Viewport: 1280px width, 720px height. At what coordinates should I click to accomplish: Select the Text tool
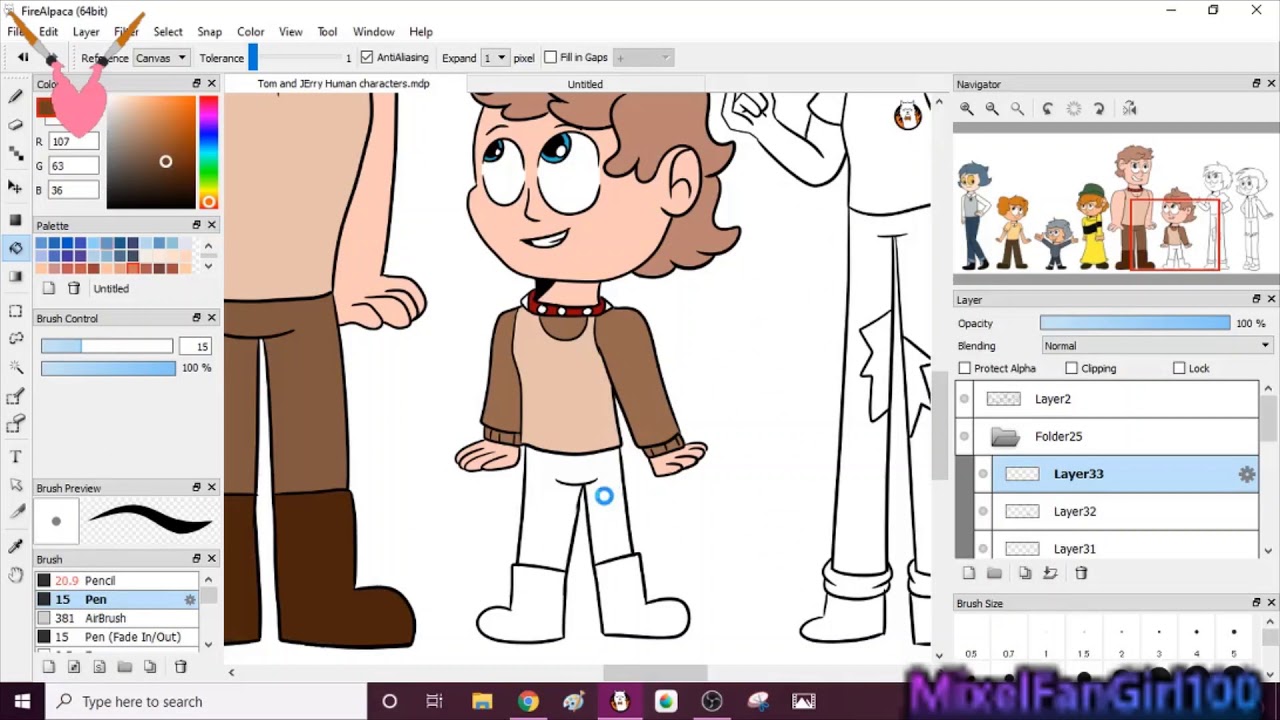tap(15, 457)
